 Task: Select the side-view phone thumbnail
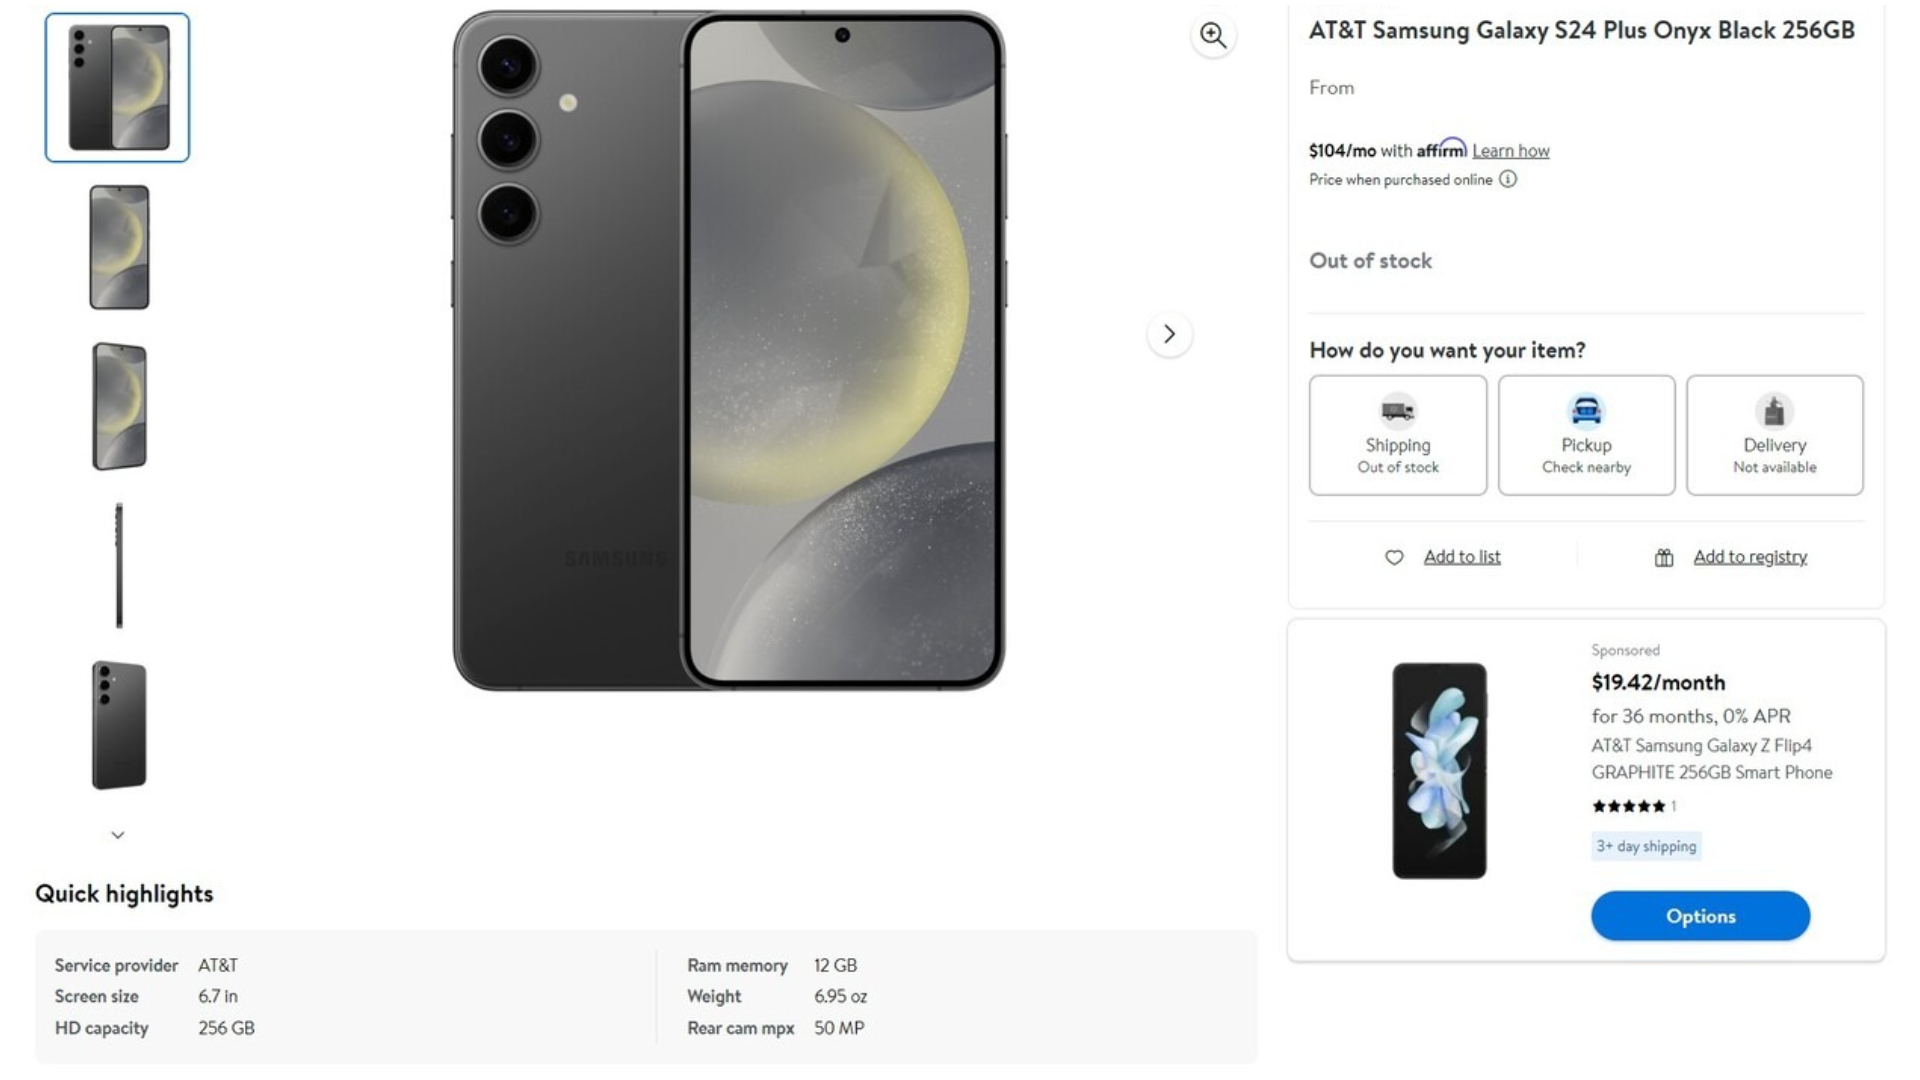[x=118, y=566]
